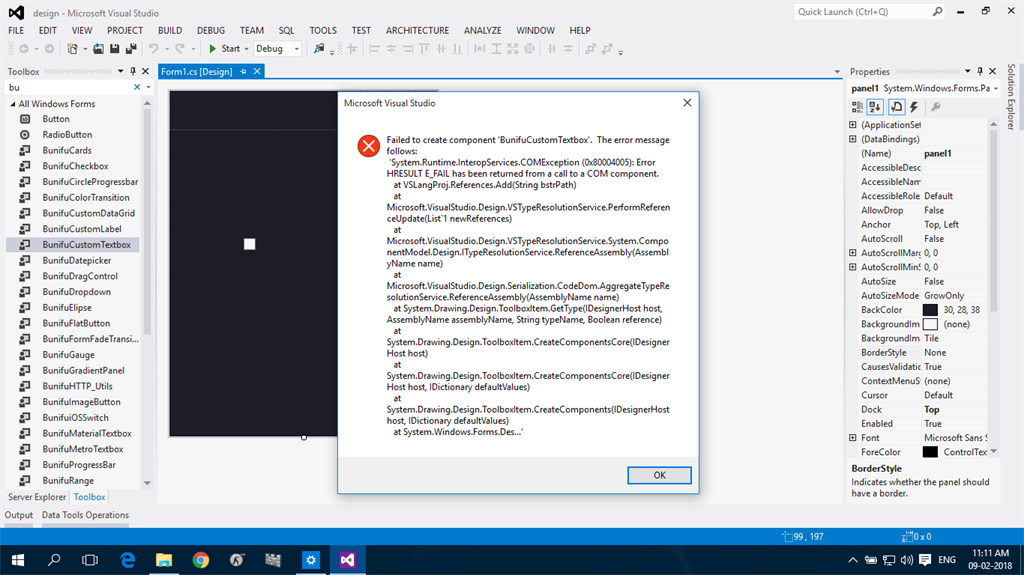
Task: Open the toolbox search options dropdown
Action: (148, 87)
